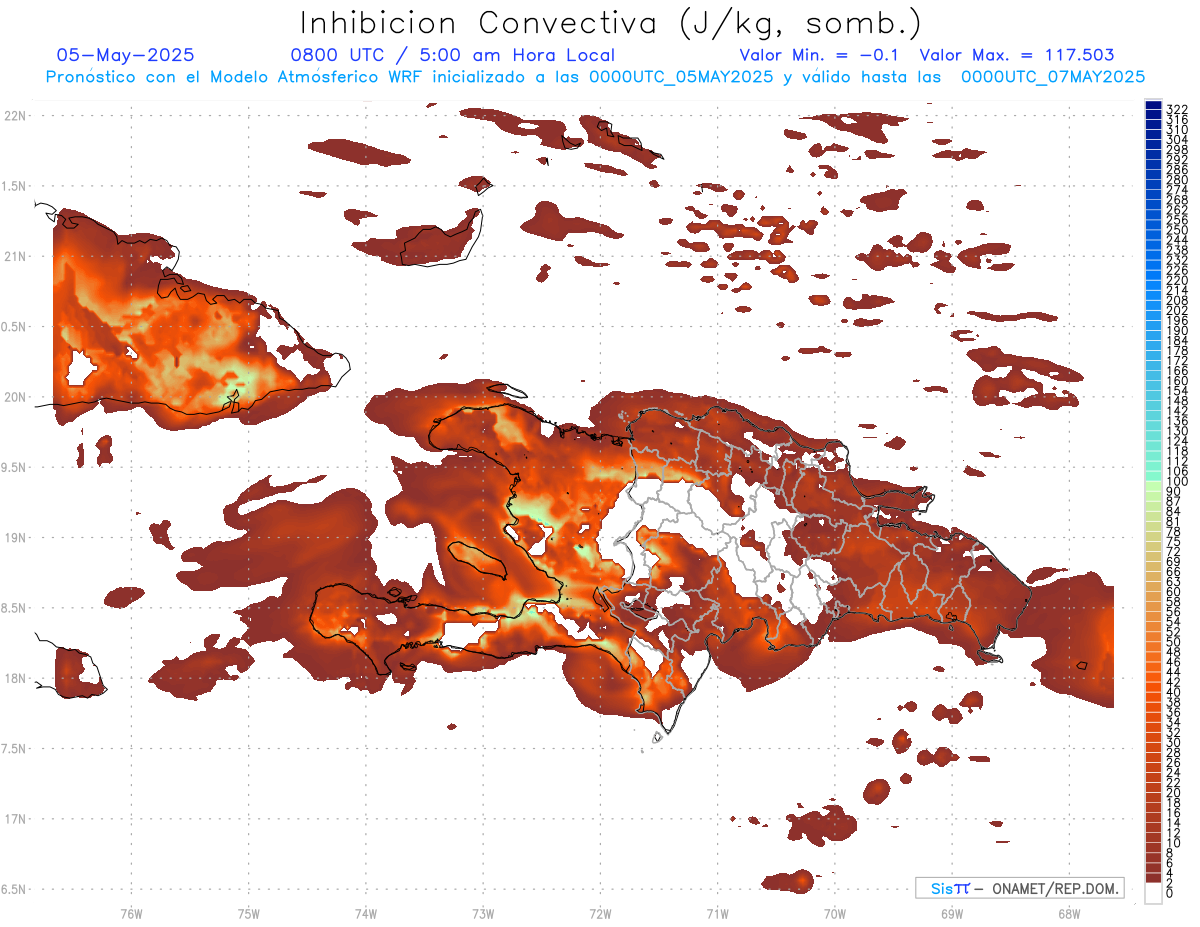
Task: Click the '17N' latitude label
Action: (x=14, y=819)
